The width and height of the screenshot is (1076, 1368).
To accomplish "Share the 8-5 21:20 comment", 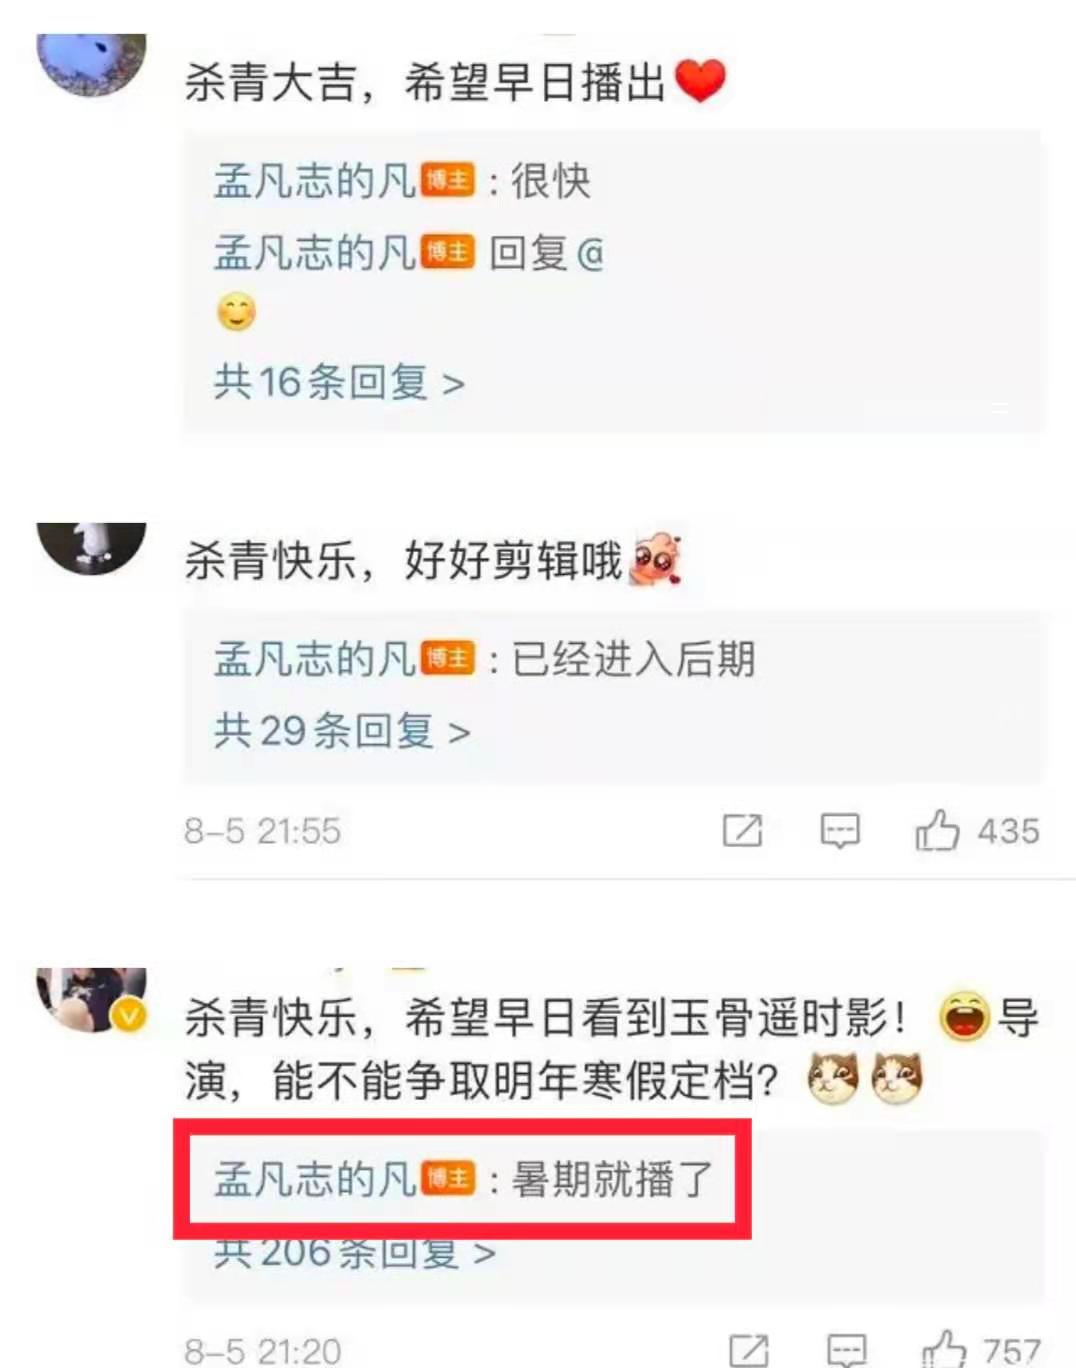I will coord(748,1350).
